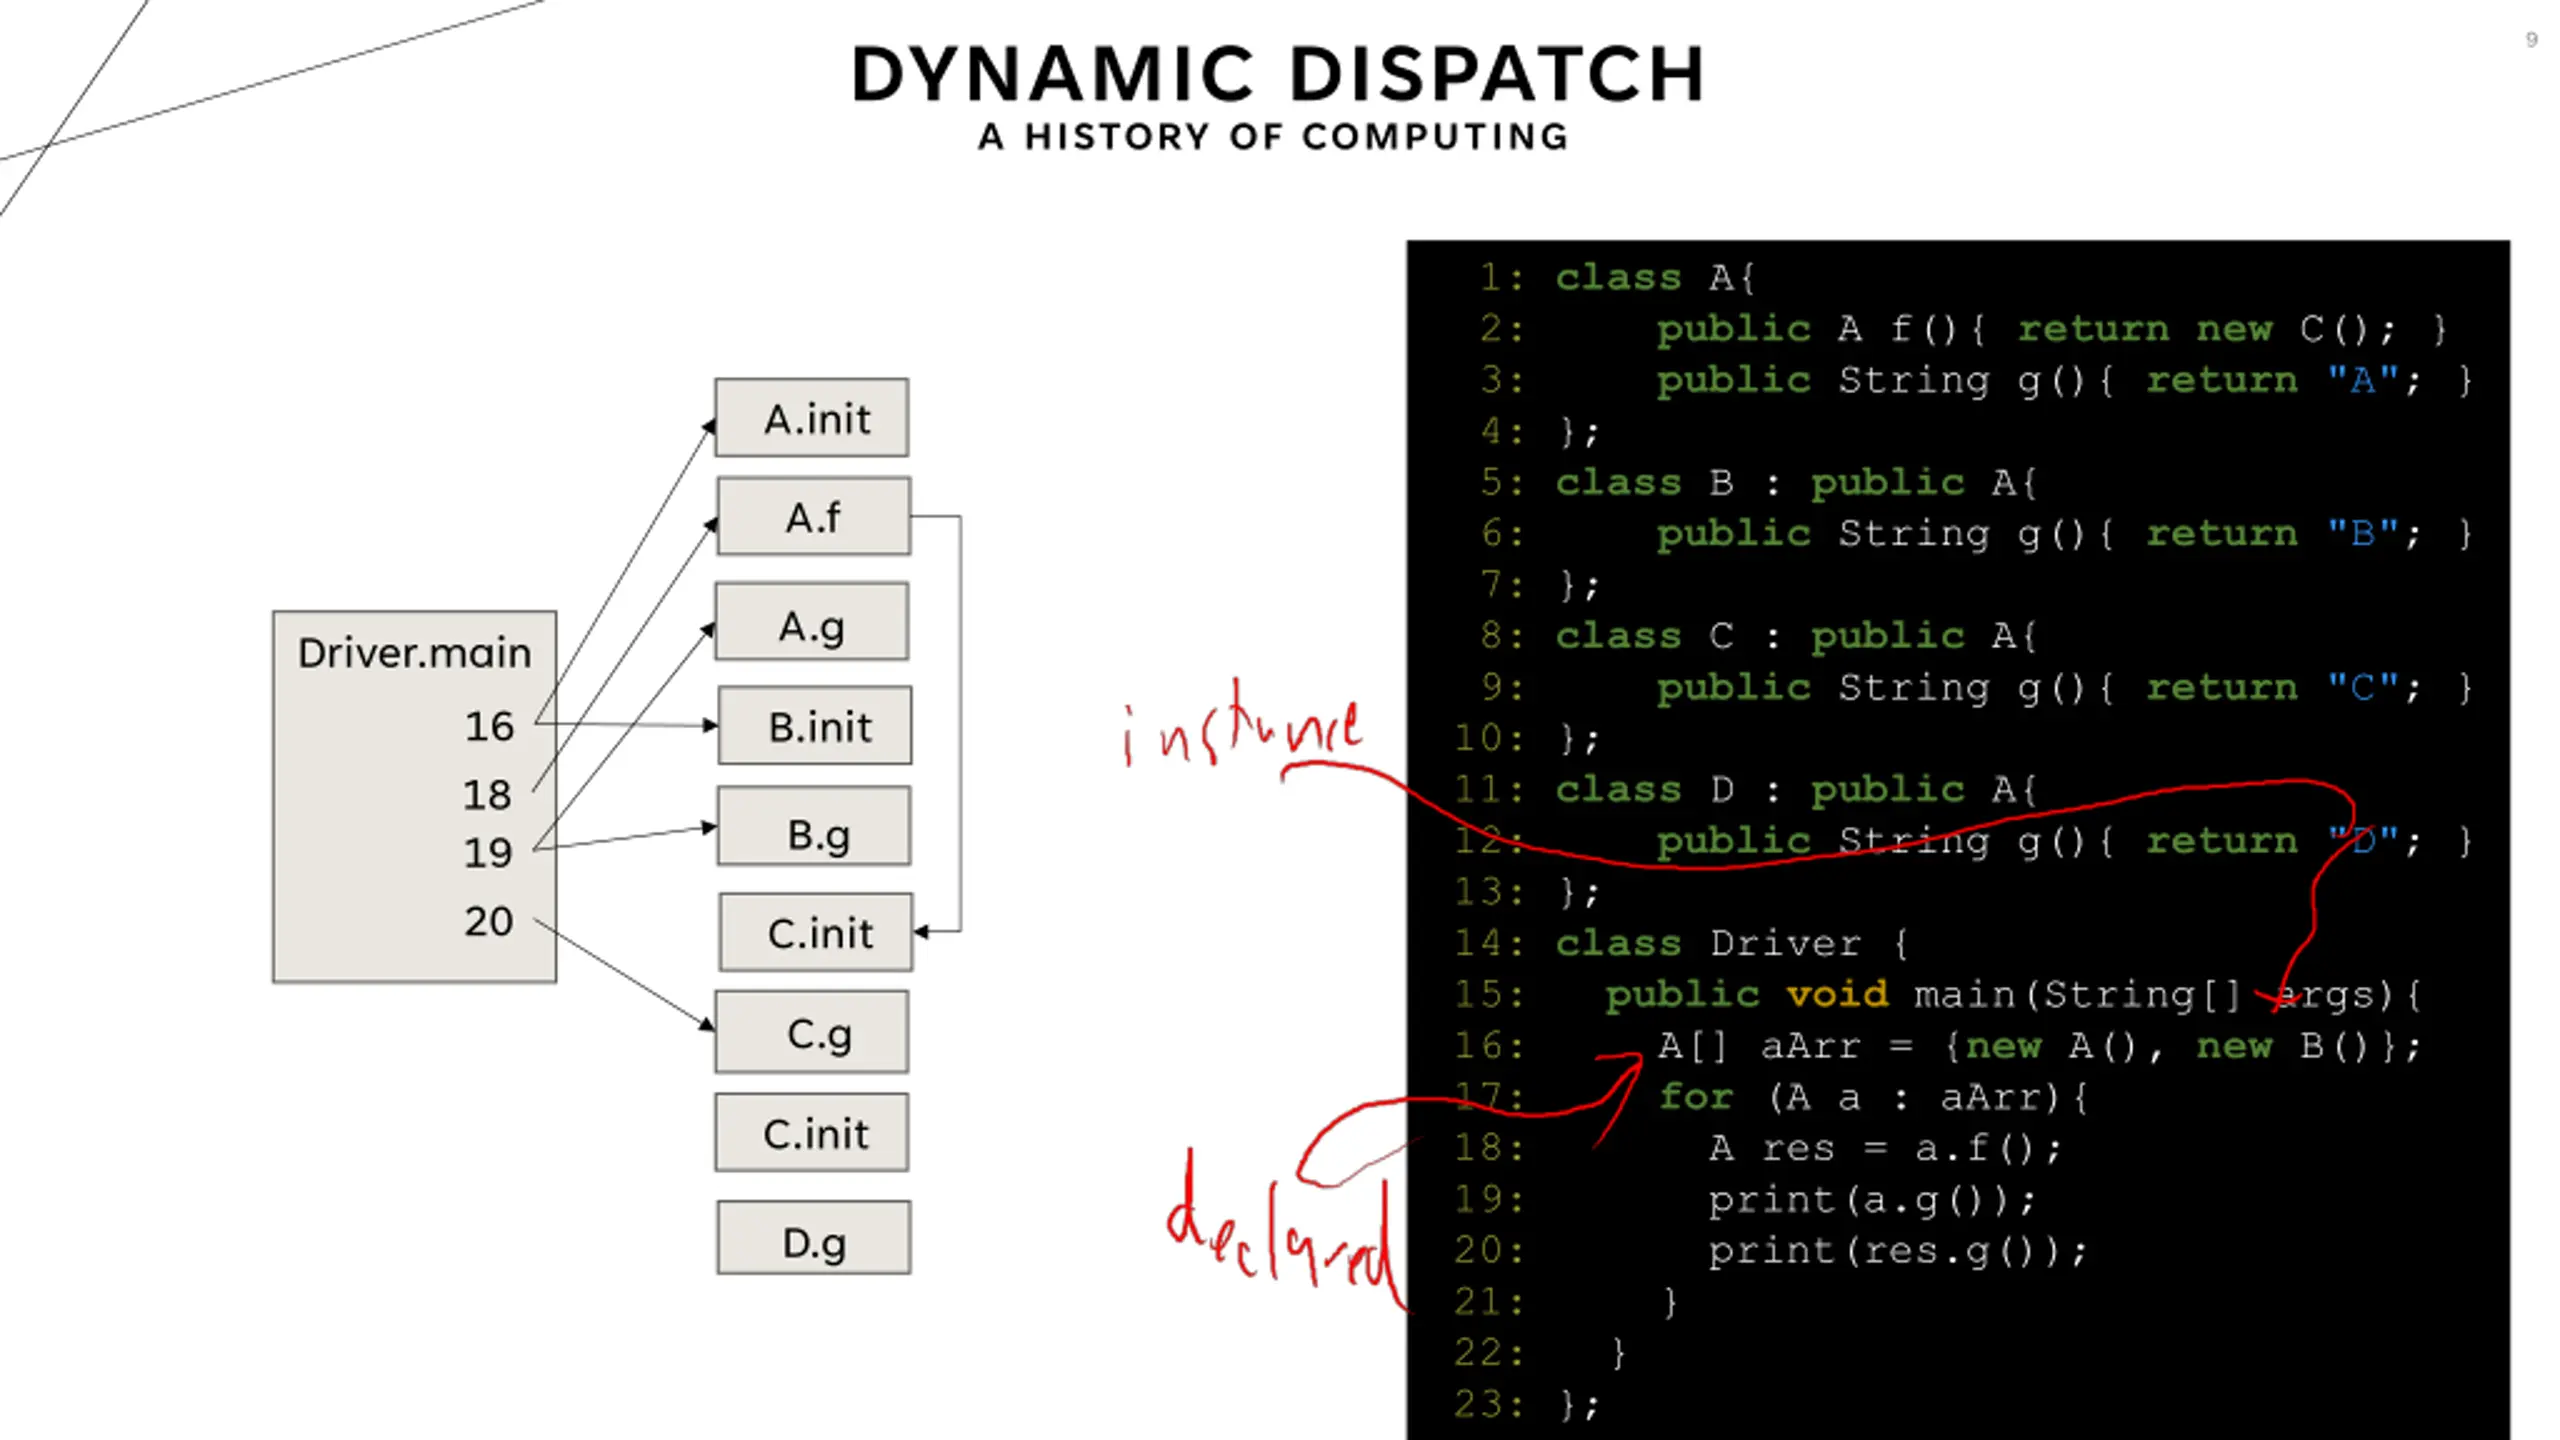The width and height of the screenshot is (2560, 1440).
Task: Click number 18 inside Driver.main box
Action: coord(487,795)
